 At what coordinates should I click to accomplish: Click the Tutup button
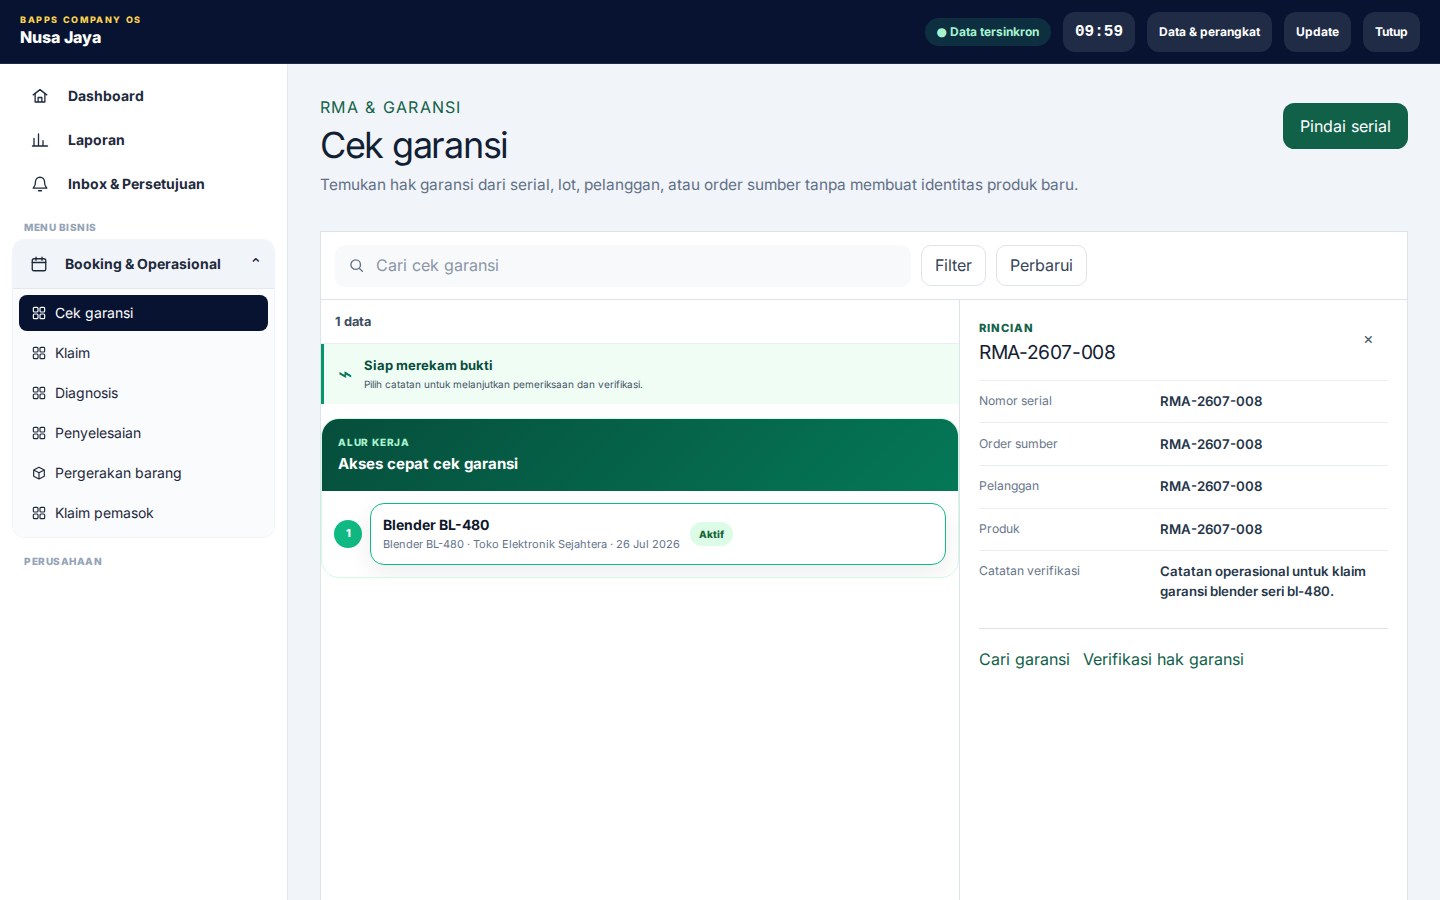click(1391, 32)
